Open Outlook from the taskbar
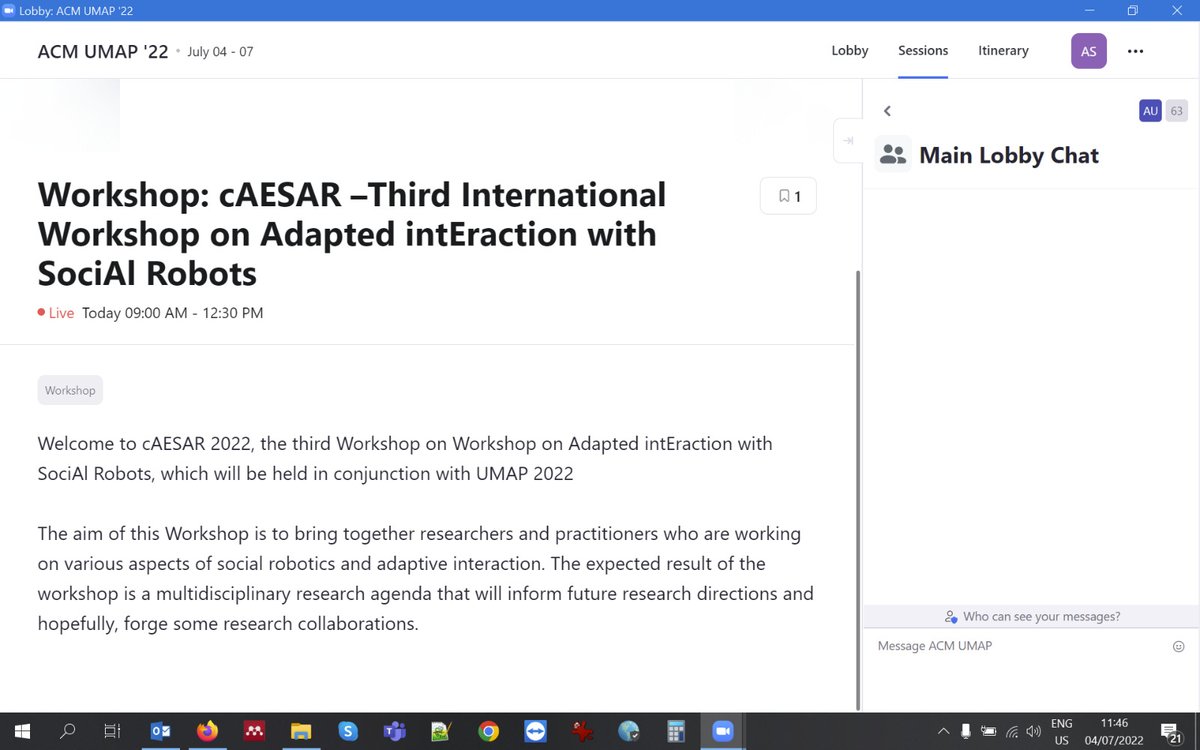 (x=160, y=731)
